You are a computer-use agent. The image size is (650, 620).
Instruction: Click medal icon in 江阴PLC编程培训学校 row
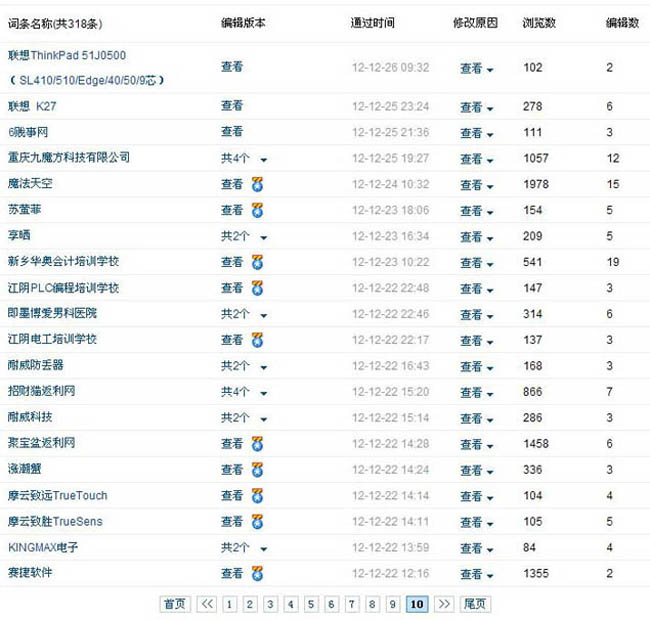[x=257, y=288]
